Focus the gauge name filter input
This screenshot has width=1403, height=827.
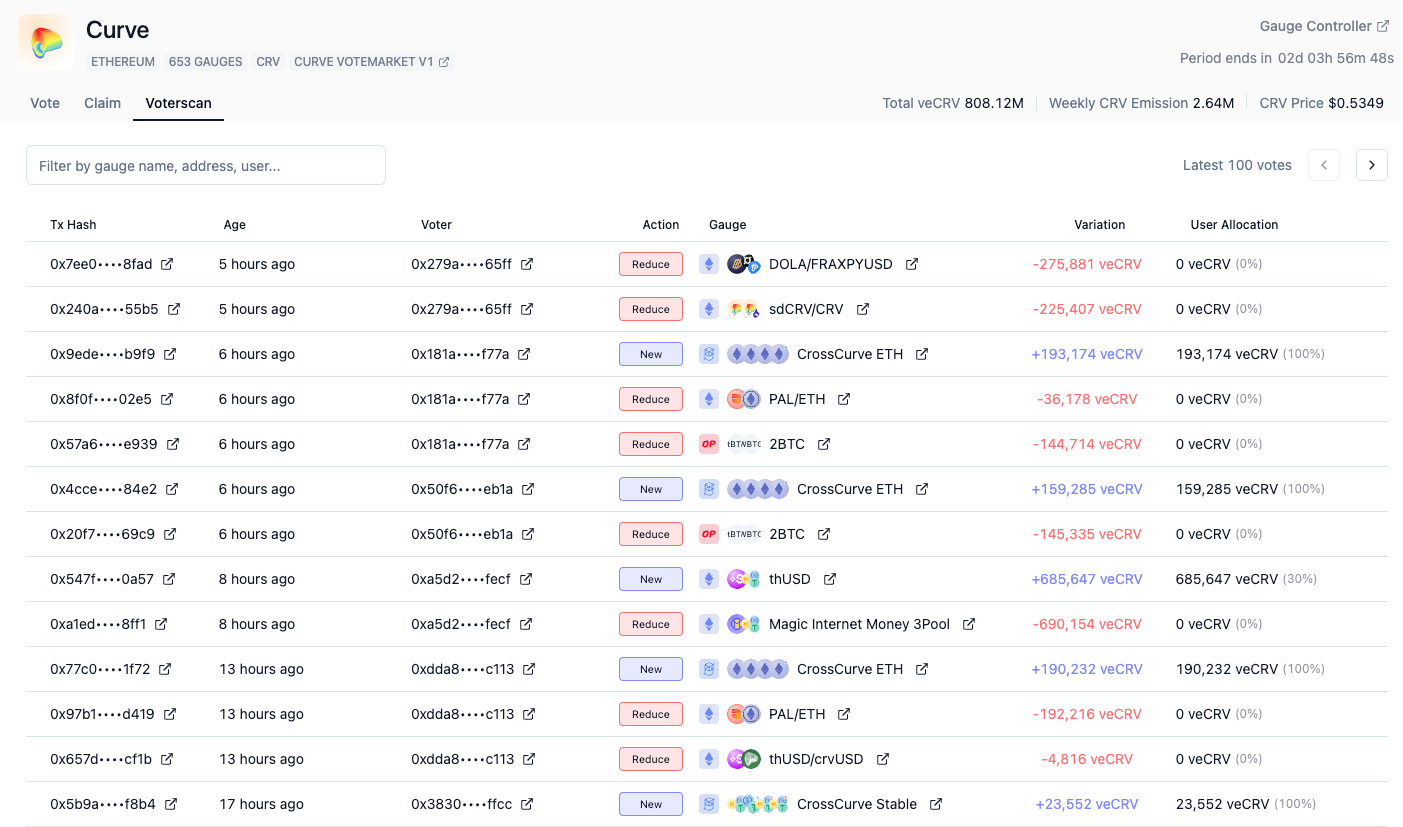click(206, 165)
